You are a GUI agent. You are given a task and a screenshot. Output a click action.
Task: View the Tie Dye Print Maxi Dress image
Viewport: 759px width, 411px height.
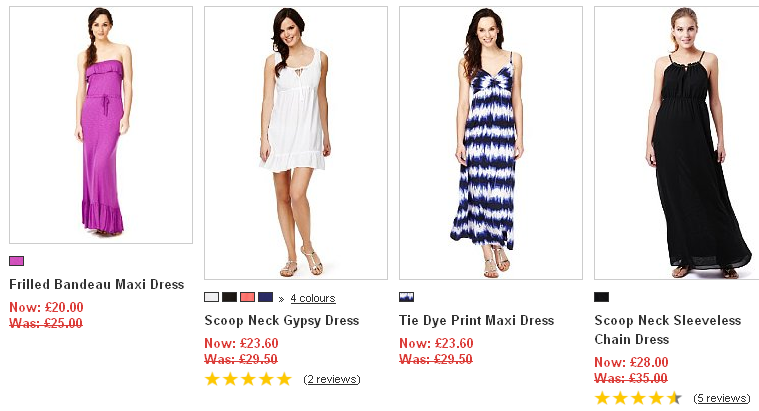coord(490,142)
